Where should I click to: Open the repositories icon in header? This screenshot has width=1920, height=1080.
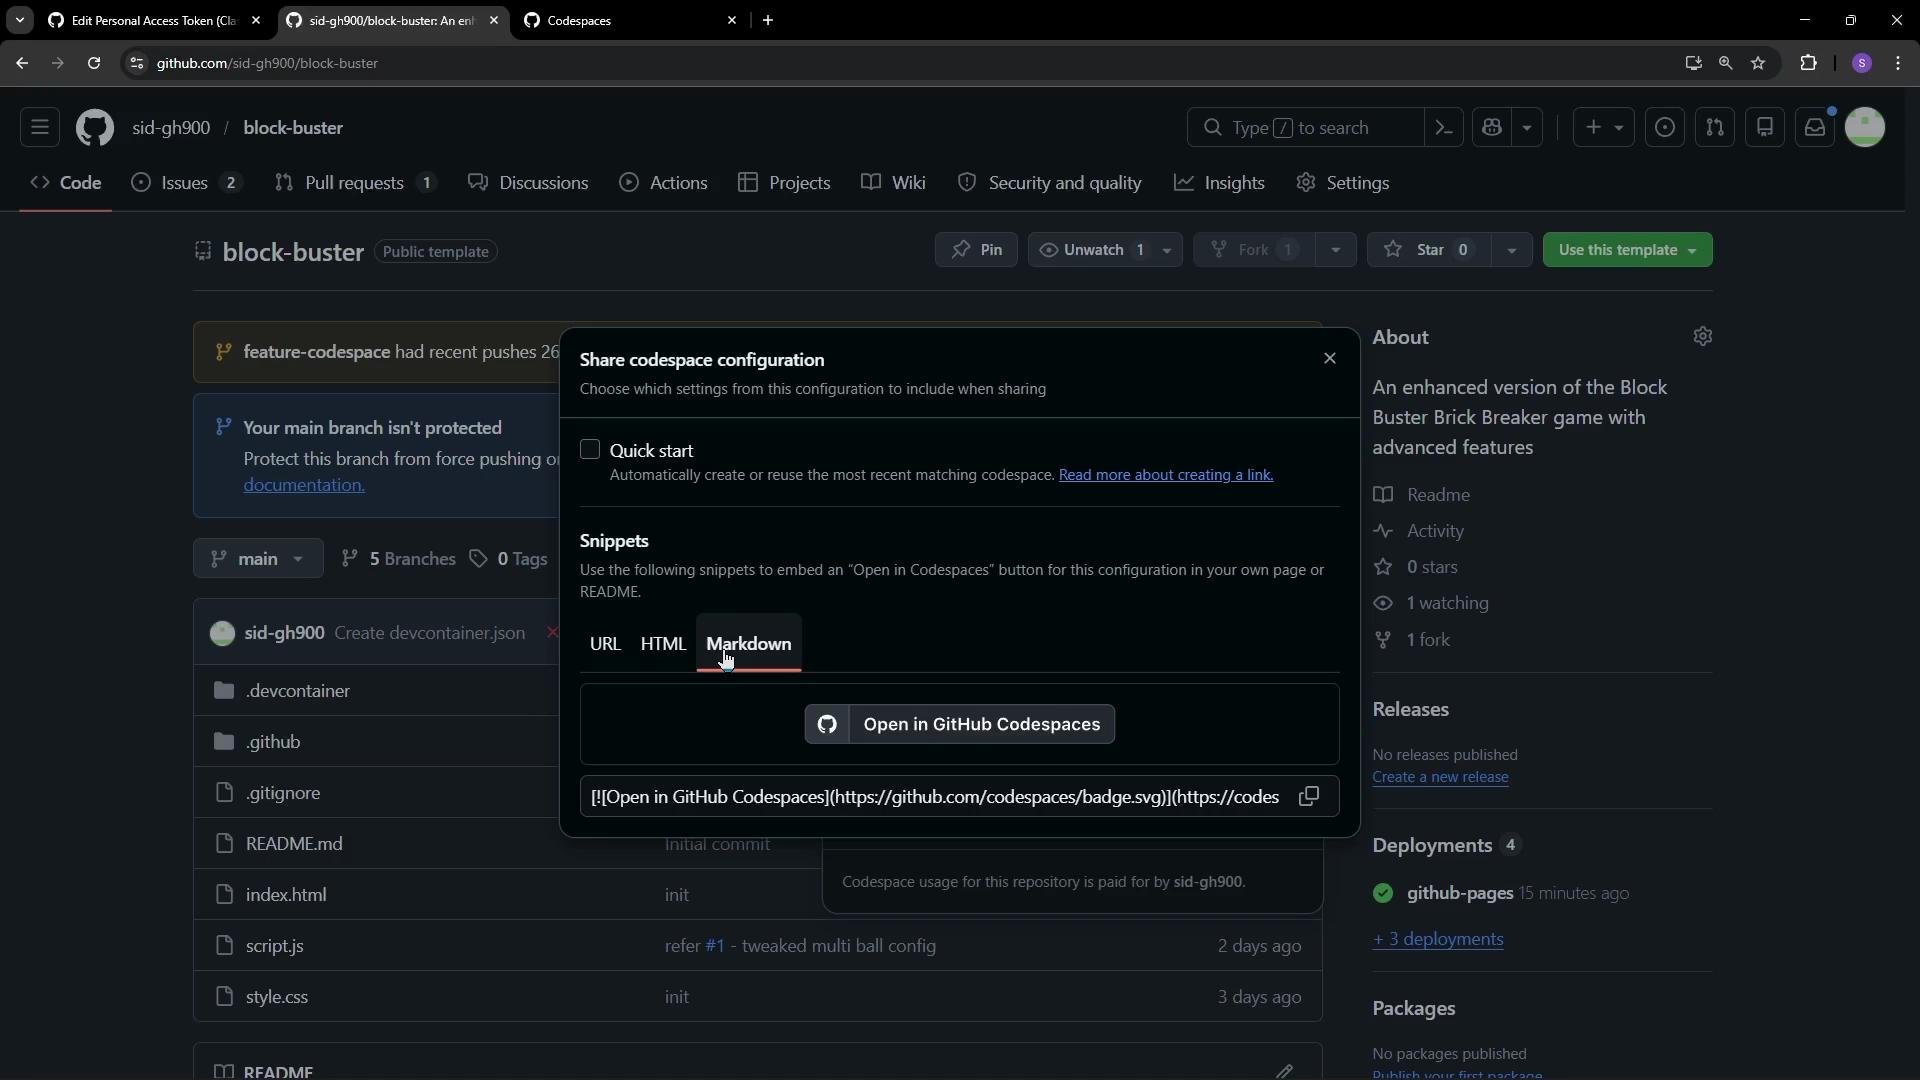(x=1765, y=128)
